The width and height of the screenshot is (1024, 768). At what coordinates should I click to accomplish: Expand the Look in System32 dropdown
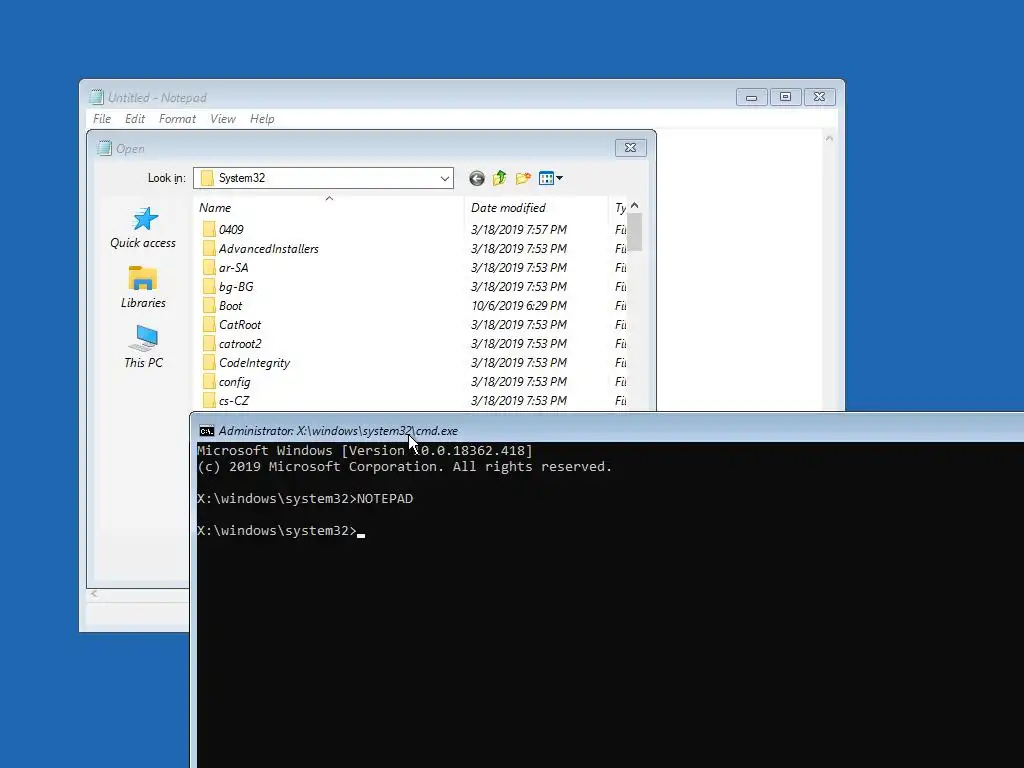point(445,178)
